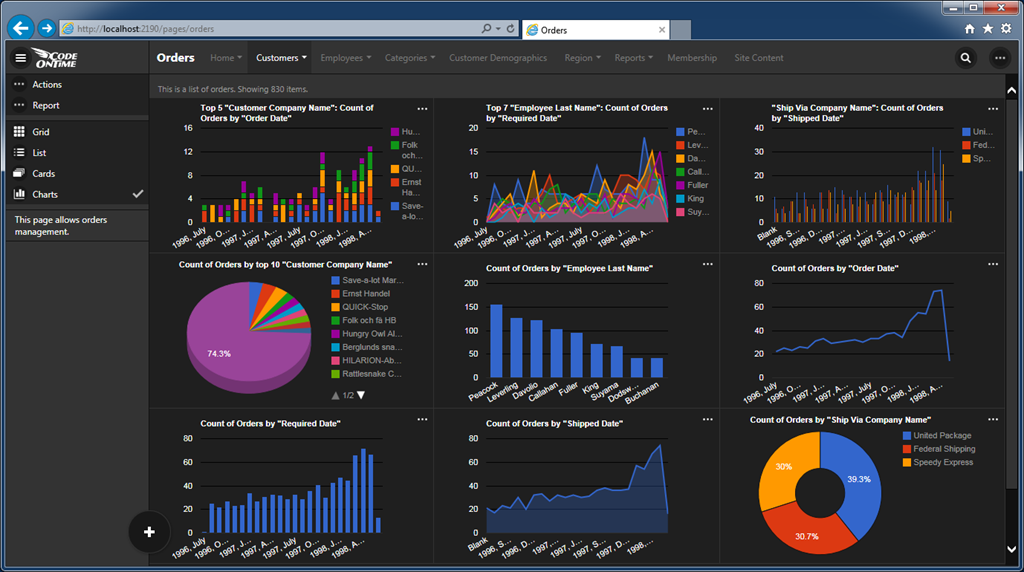Screen dimensions: 1024x572
Task: Toggle the Charts view checkmark
Action: 138,194
